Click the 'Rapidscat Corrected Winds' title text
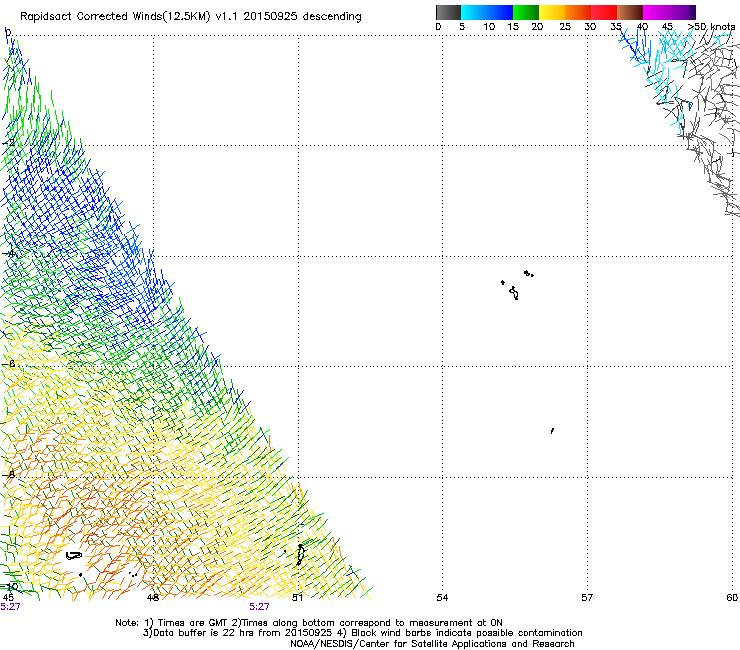This screenshot has height=650, width=740. 115,16
